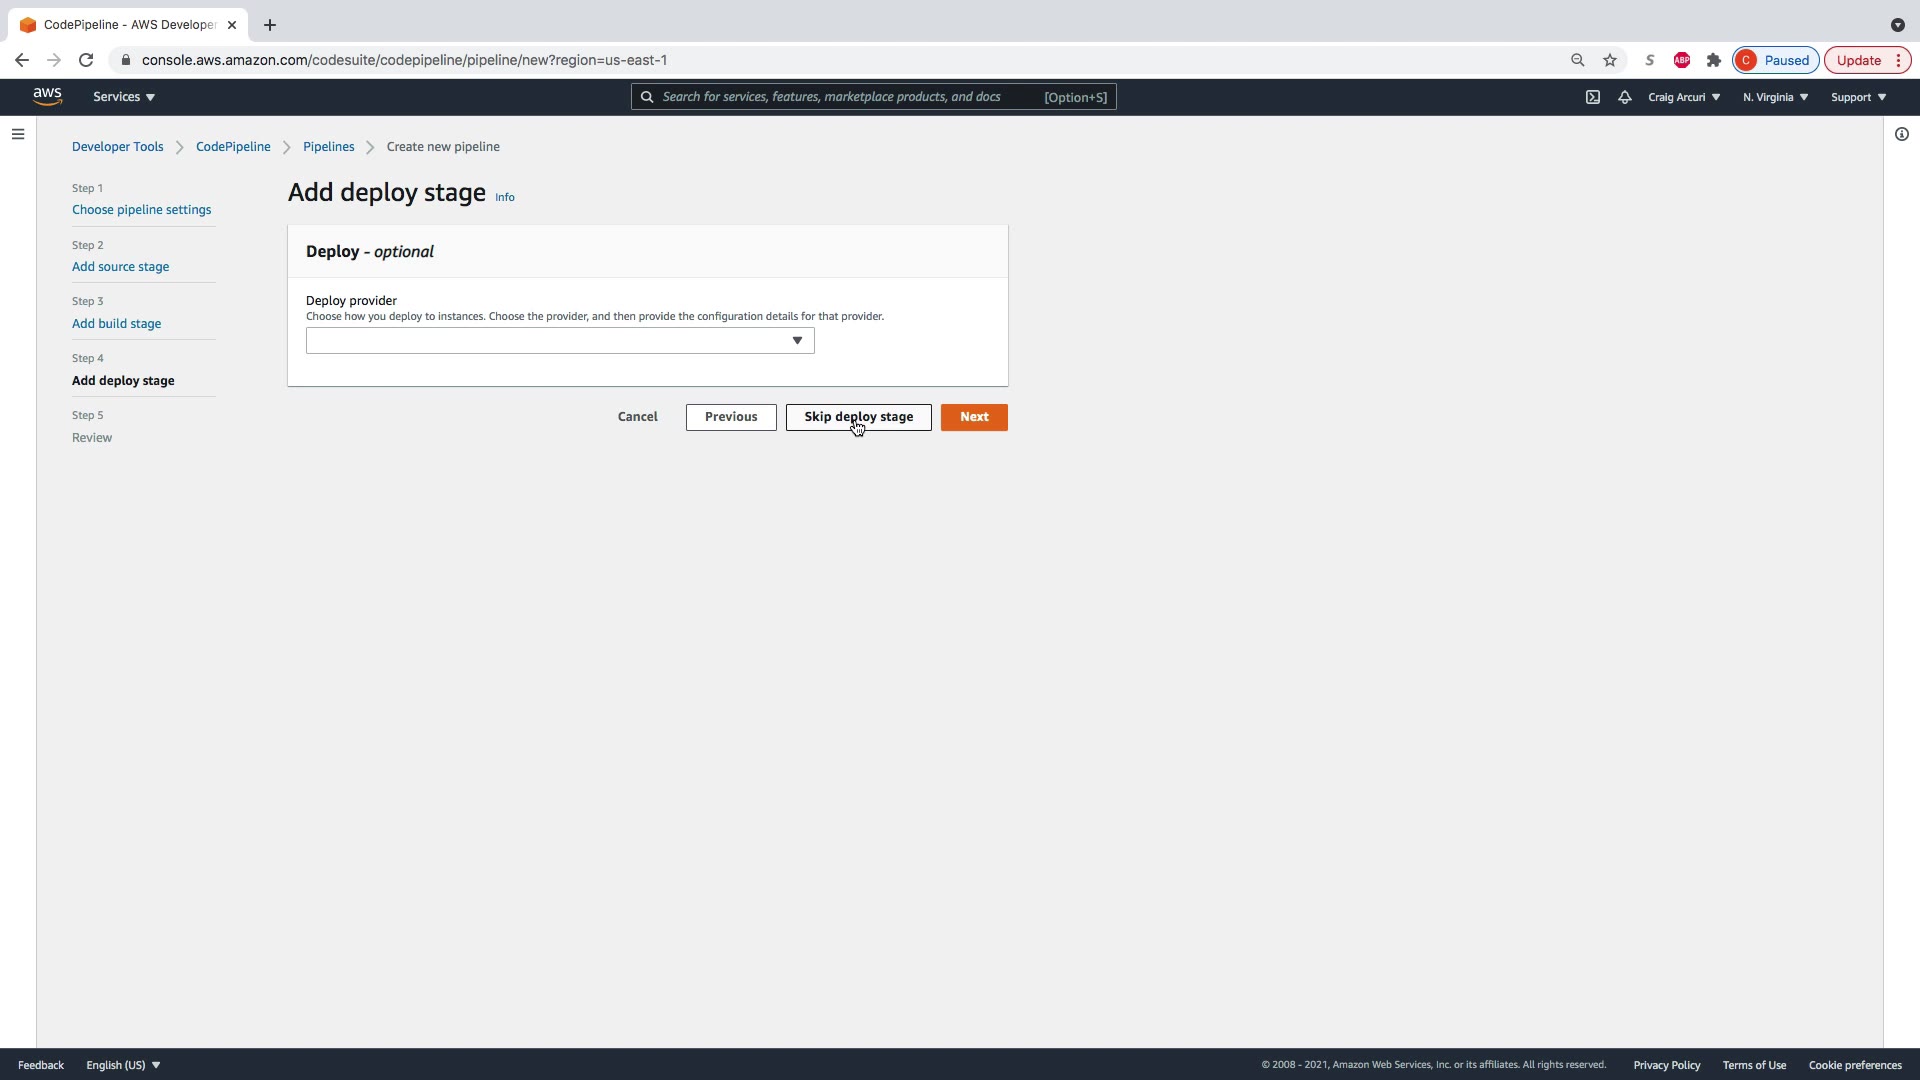
Task: Open the CodePipeline breadcrumb link
Action: pyautogui.click(x=233, y=147)
